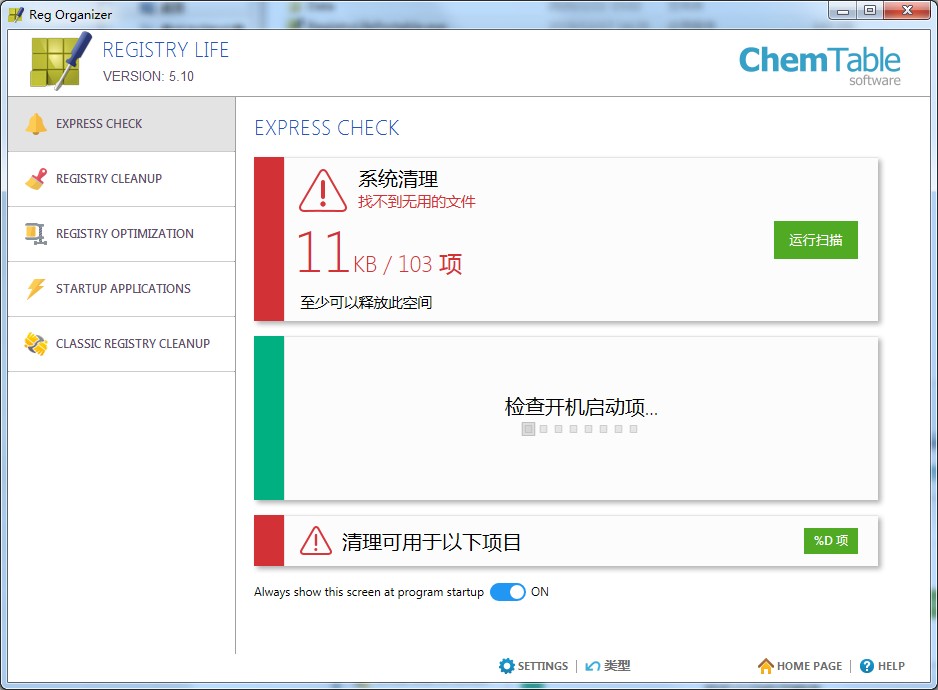Toggle Always show this screen switch
The width and height of the screenshot is (938, 690).
(508, 592)
